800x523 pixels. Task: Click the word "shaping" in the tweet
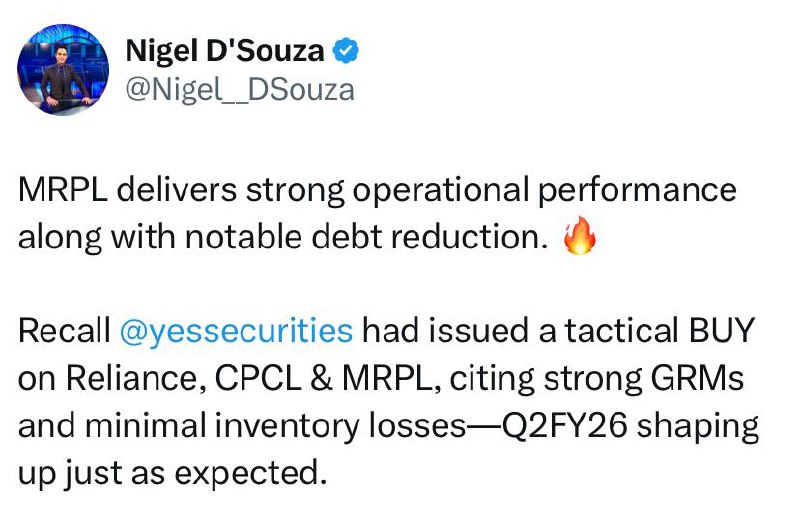tap(700, 425)
